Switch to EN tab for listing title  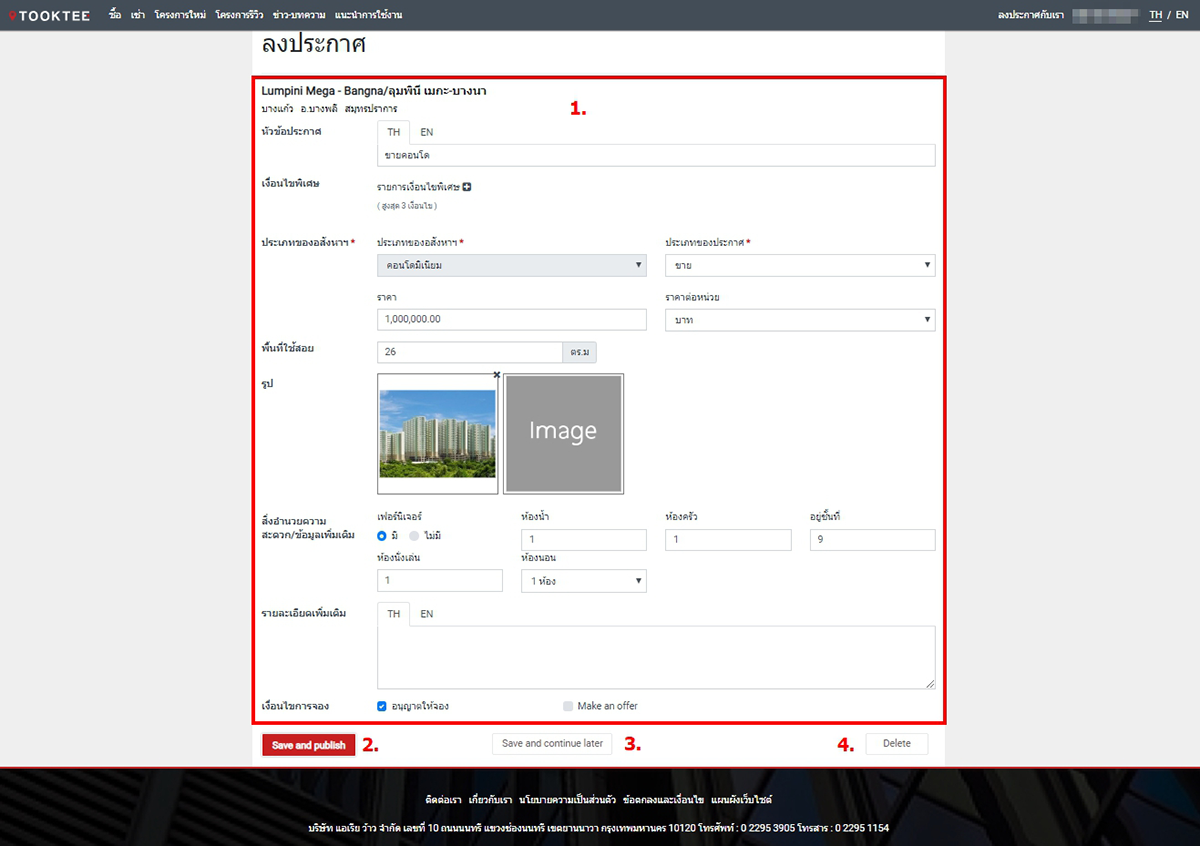click(427, 132)
